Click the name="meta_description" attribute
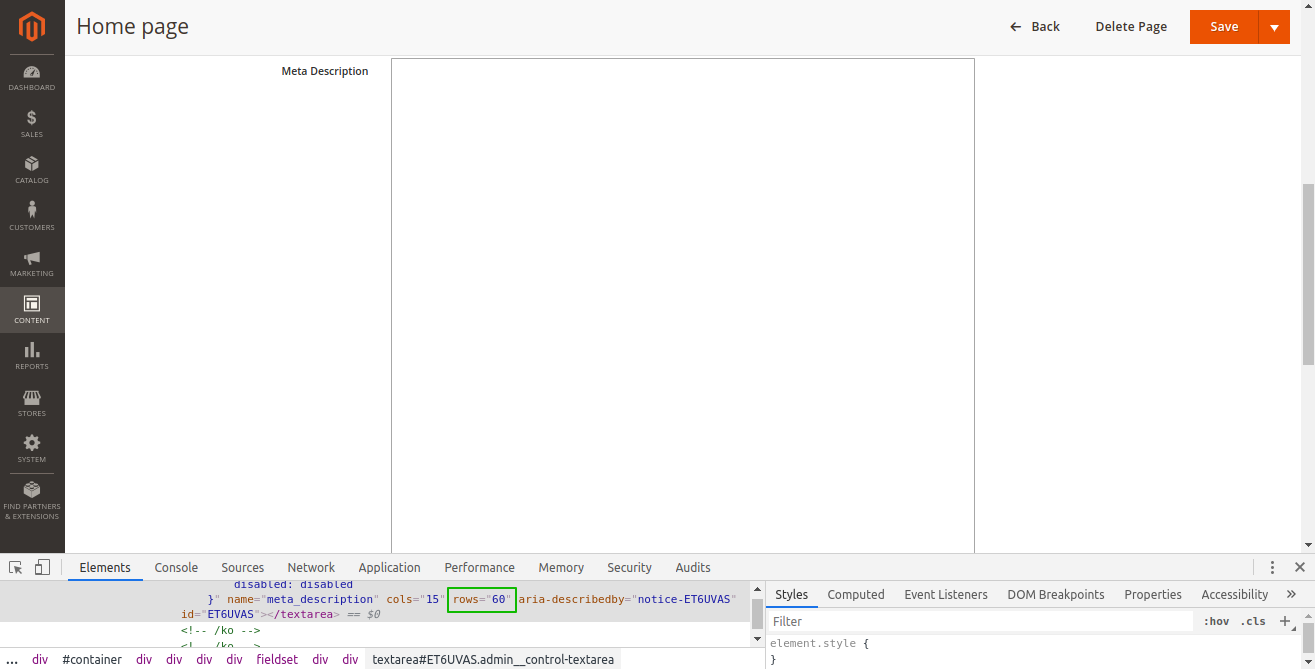 tap(303, 599)
